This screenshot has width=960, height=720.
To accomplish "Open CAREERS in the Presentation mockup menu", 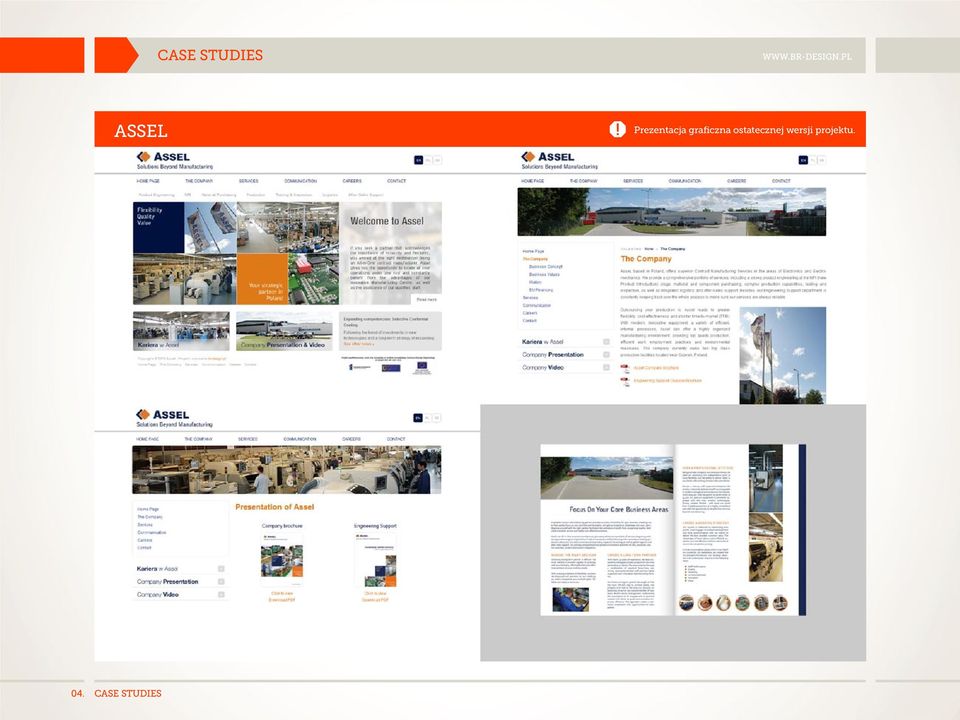I will [x=351, y=439].
